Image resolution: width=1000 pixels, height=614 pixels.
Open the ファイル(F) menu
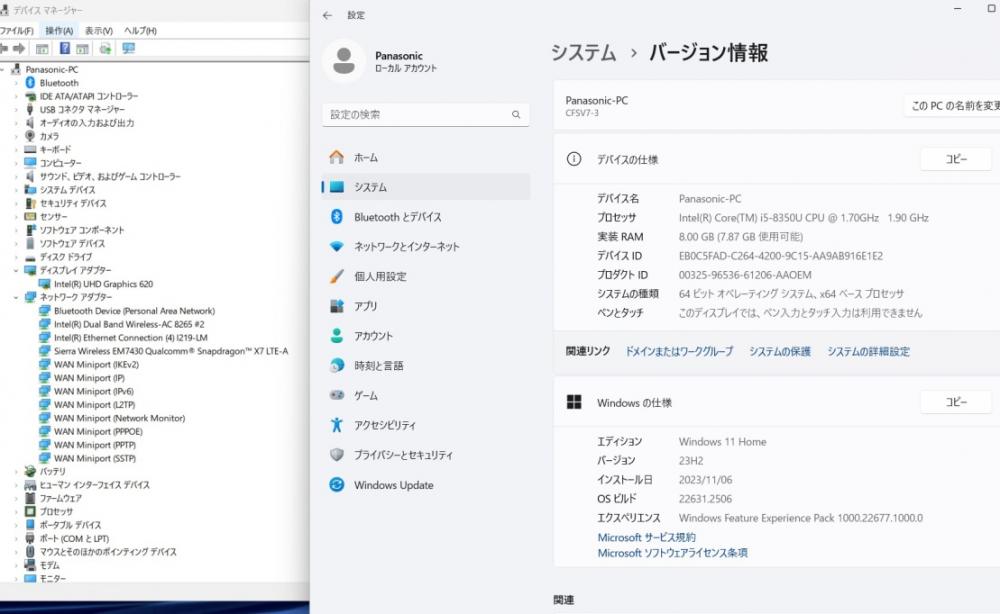[x=17, y=31]
